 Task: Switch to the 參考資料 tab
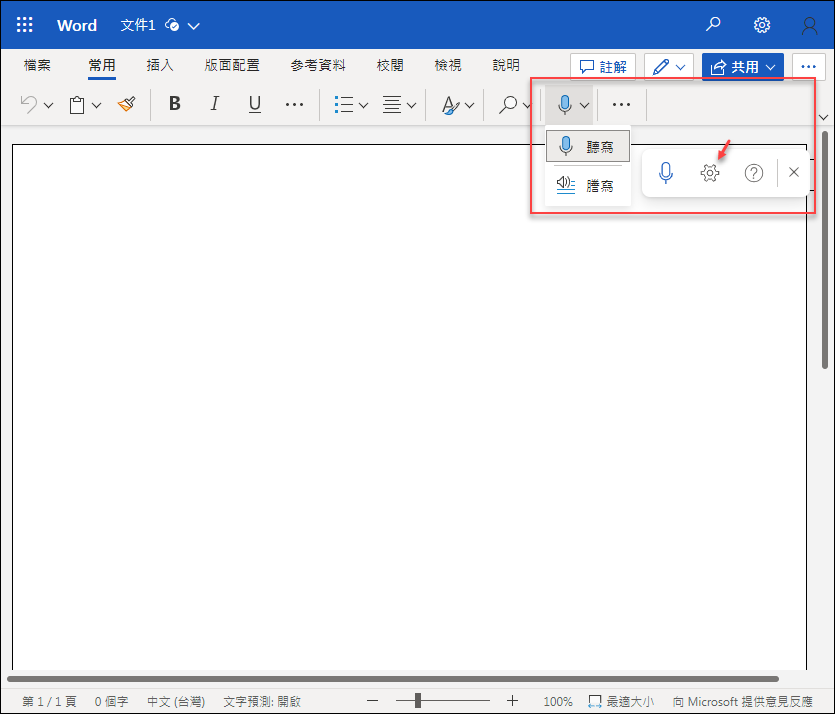318,65
